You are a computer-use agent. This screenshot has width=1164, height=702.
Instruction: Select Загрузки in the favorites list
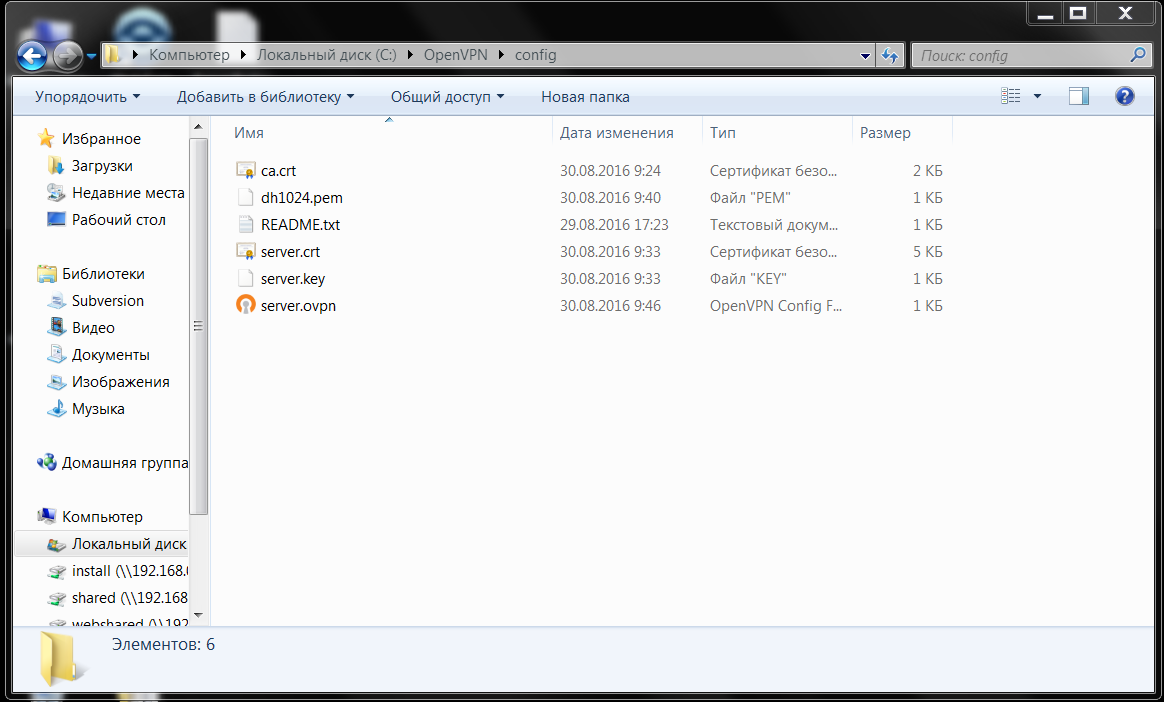coord(102,166)
